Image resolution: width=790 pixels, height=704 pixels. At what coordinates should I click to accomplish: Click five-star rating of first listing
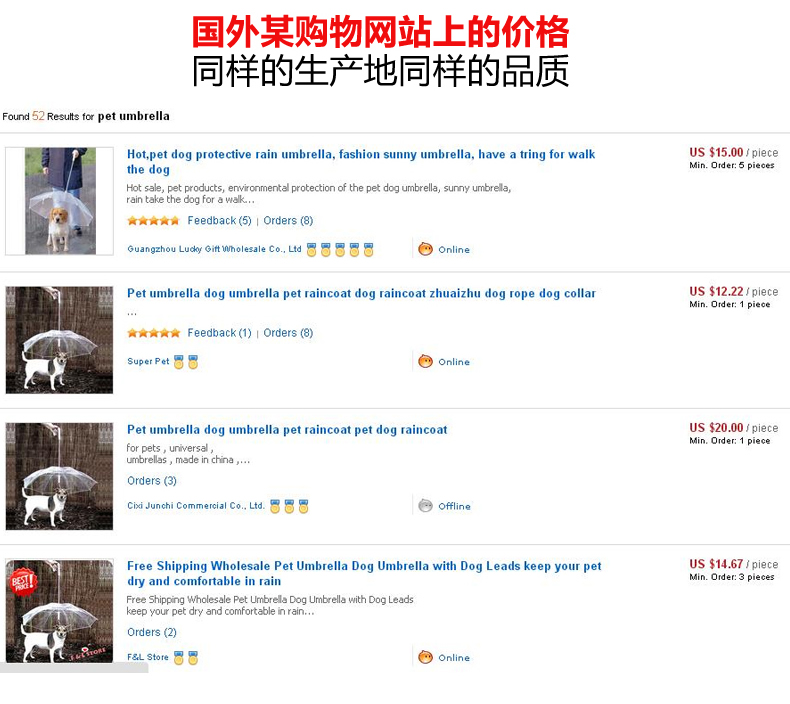(x=153, y=221)
